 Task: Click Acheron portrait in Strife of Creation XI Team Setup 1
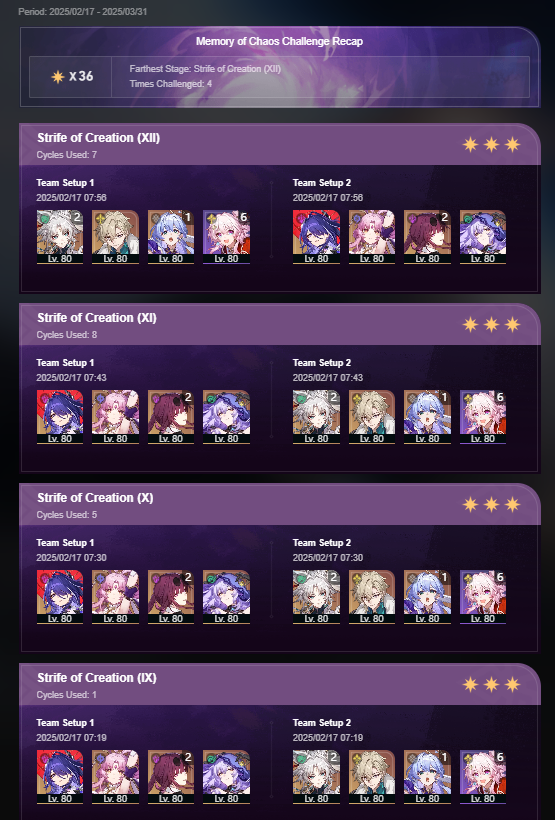60,416
